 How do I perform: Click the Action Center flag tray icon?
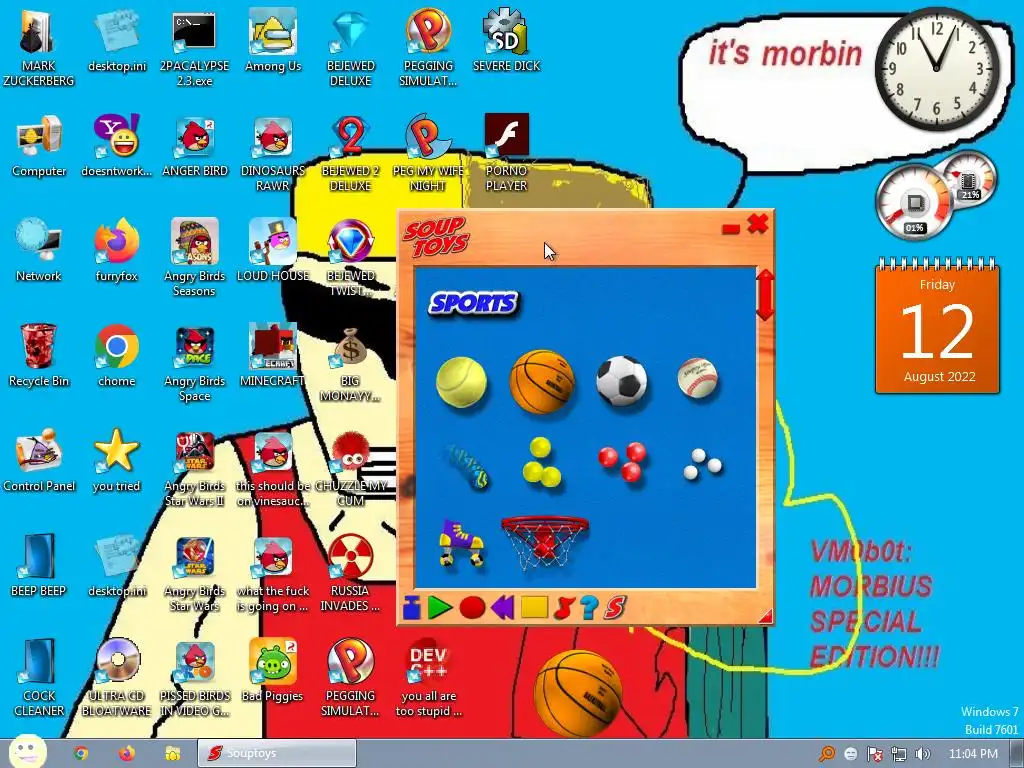point(874,754)
